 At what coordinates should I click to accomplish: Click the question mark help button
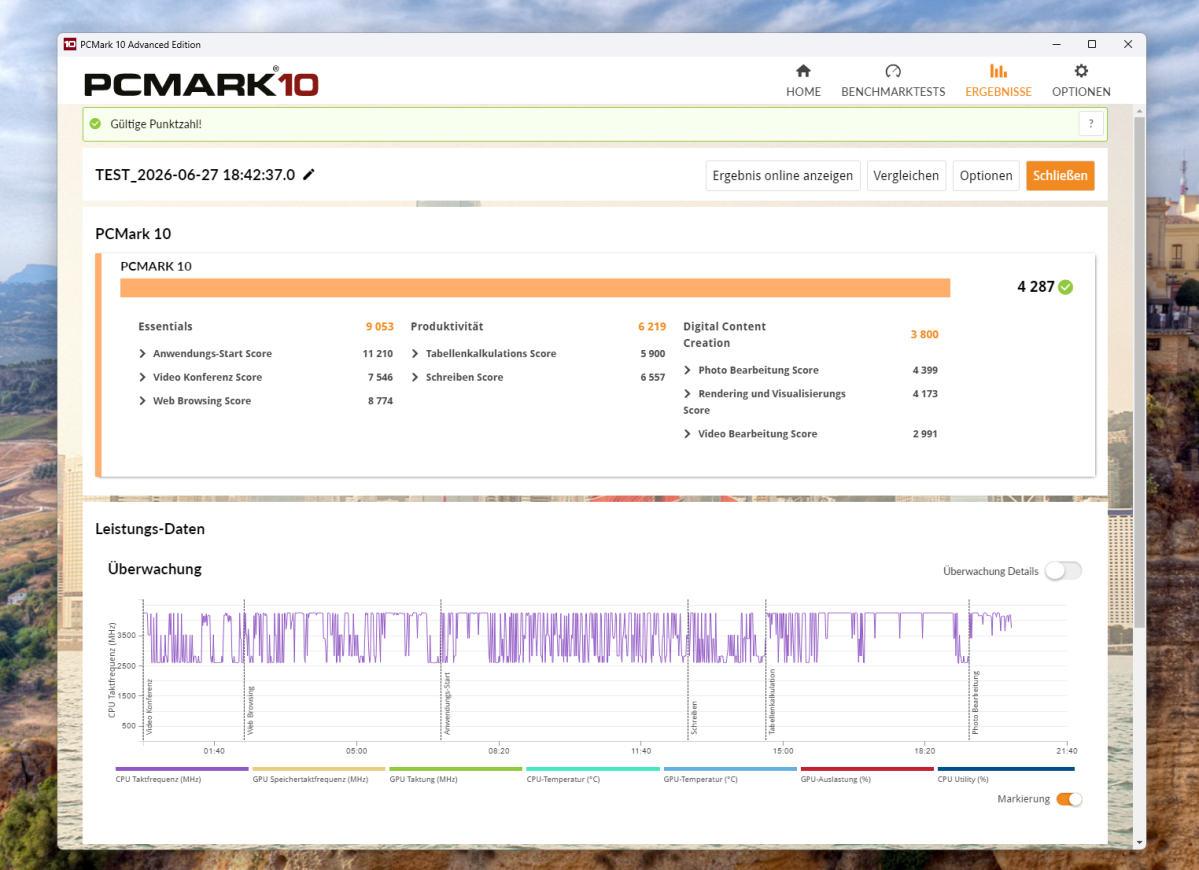point(1091,124)
